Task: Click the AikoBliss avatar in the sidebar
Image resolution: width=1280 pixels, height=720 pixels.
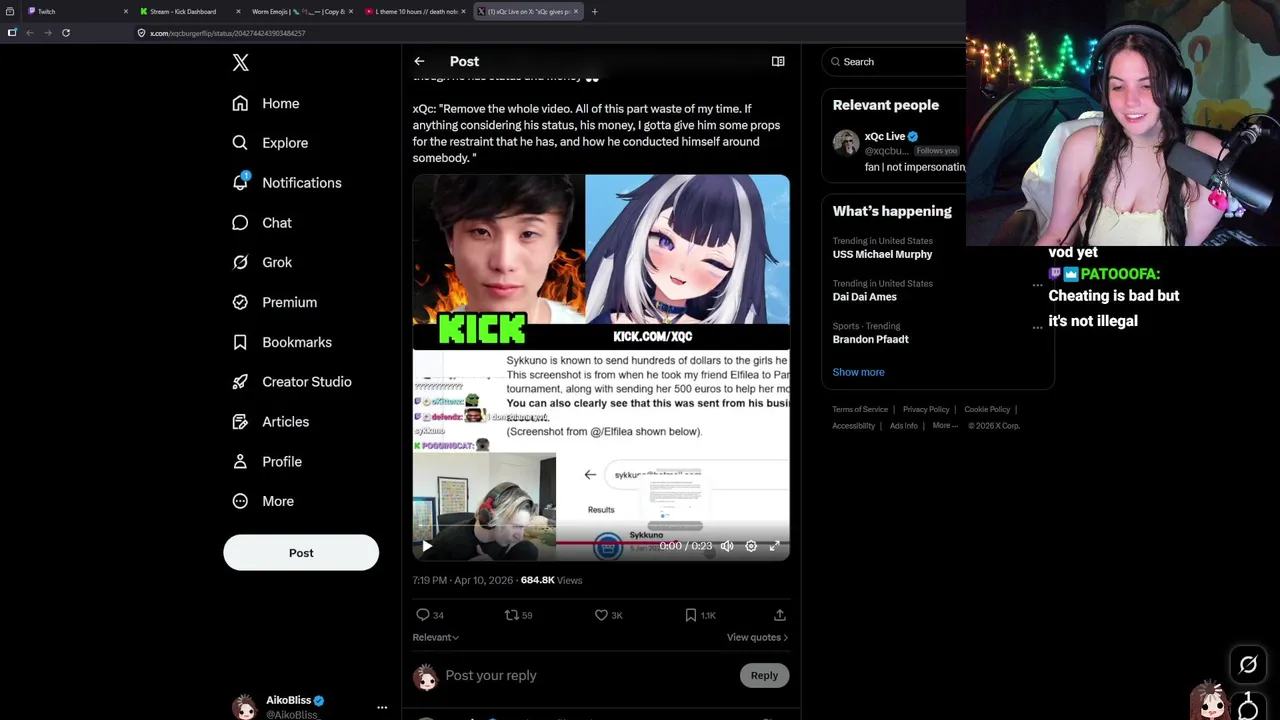Action: [x=245, y=707]
